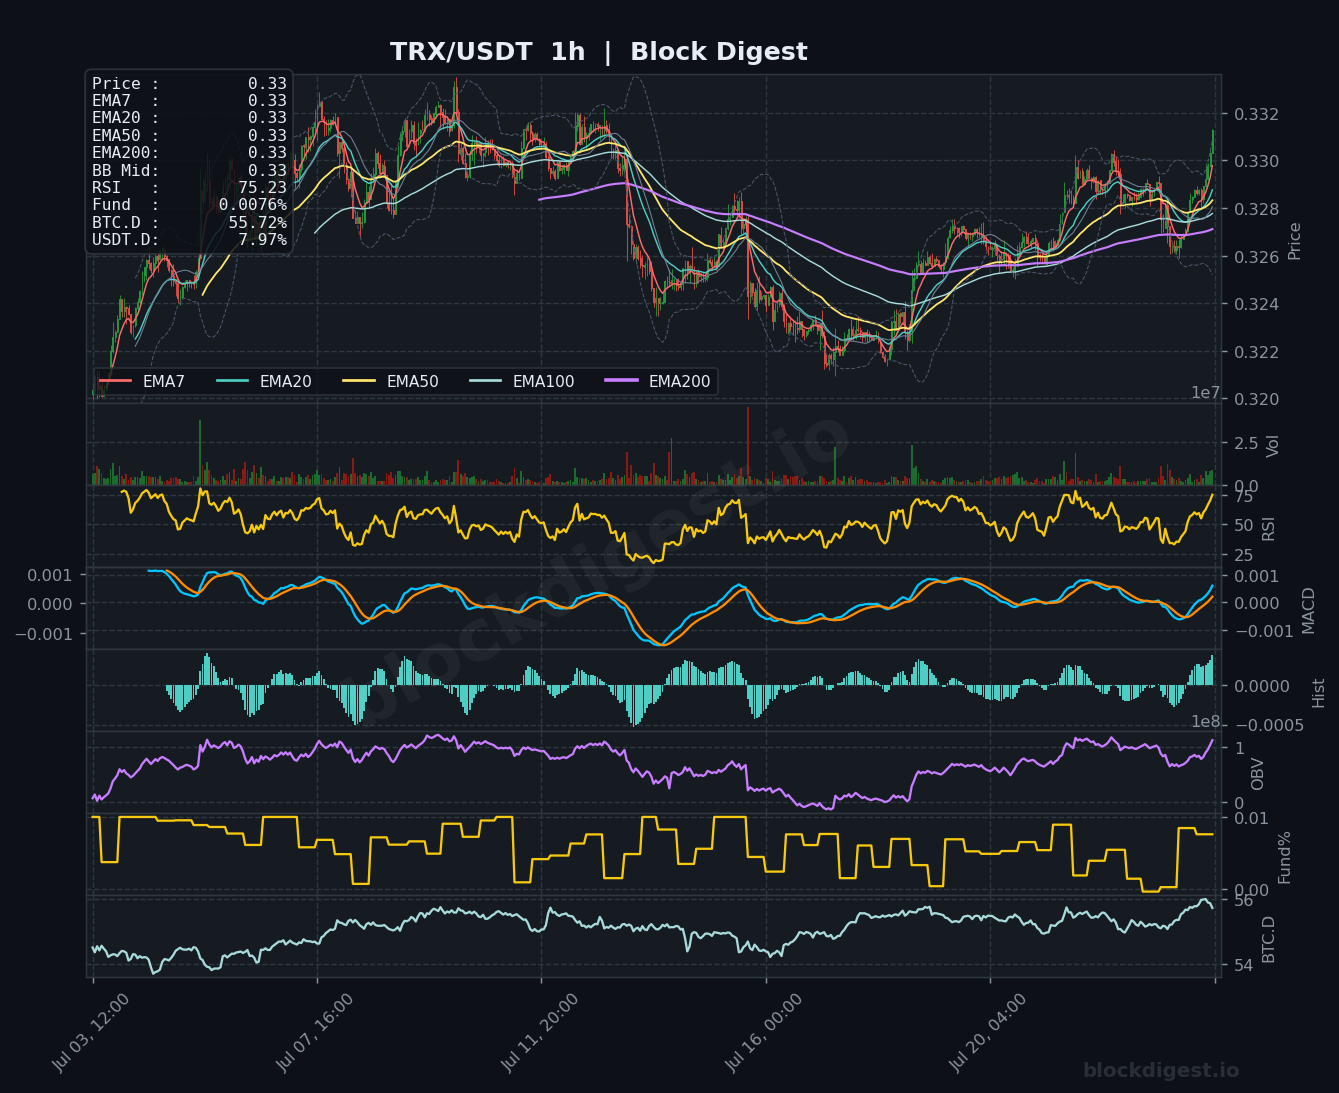Click the 50 tick on the RSI axis
Viewport: 1339px width, 1093px height.
point(1243,526)
